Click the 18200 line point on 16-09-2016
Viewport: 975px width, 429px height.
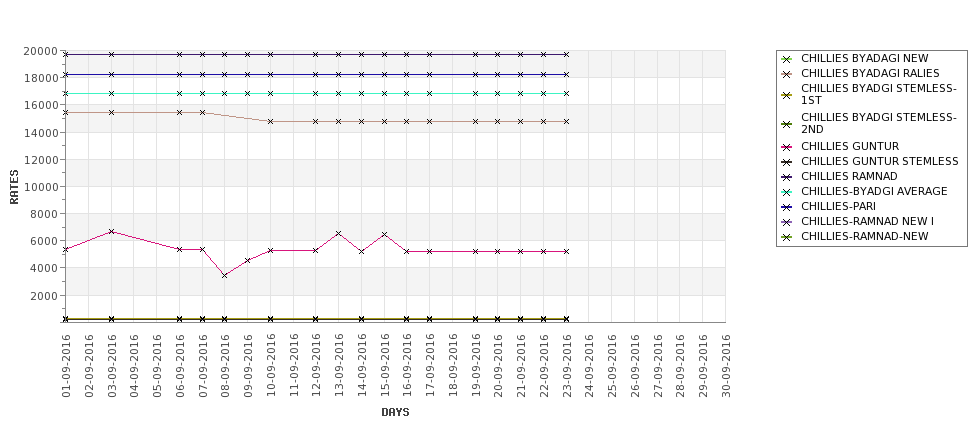point(407,75)
